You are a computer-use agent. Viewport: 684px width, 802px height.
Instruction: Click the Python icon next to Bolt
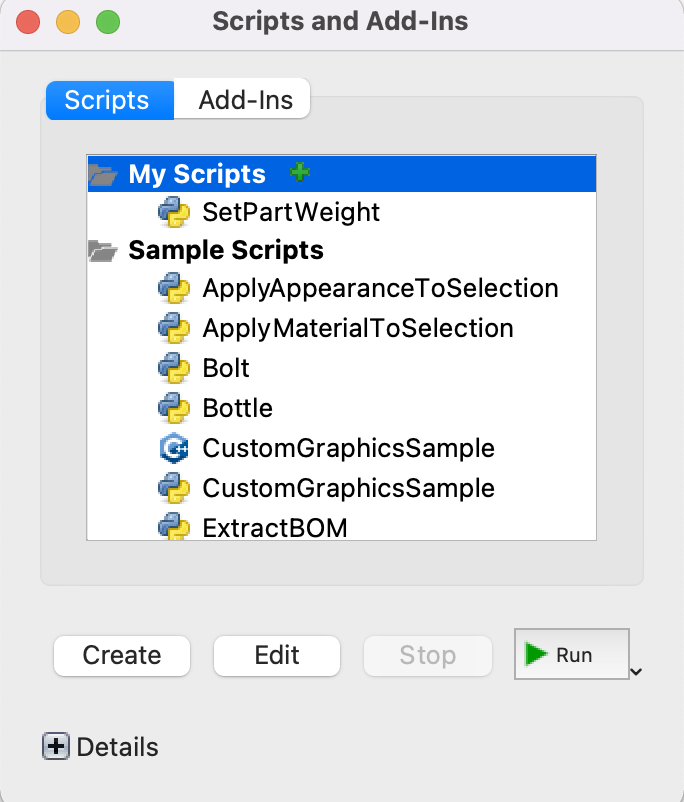coord(174,368)
